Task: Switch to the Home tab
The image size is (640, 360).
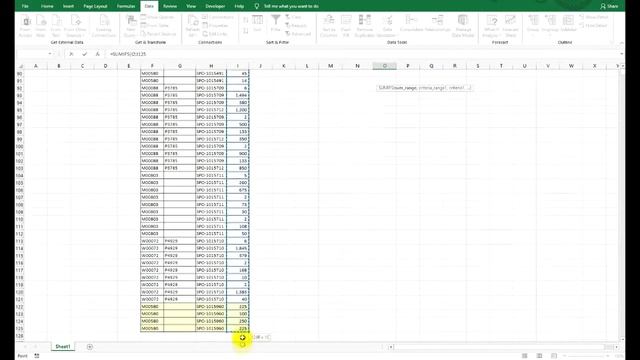Action: point(47,6)
